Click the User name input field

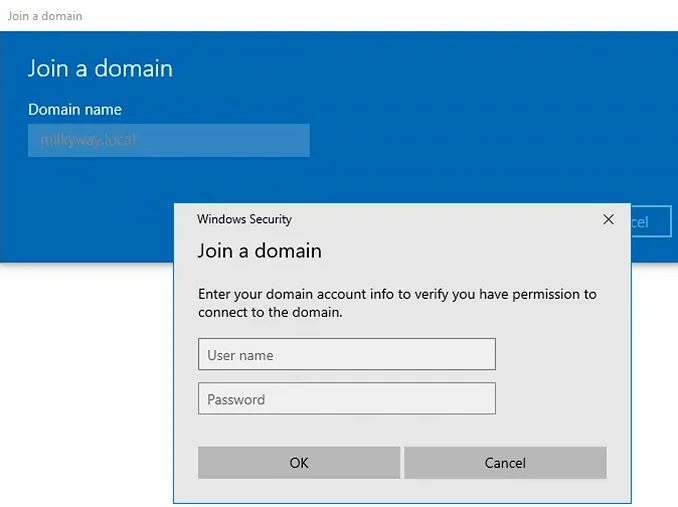pos(347,354)
